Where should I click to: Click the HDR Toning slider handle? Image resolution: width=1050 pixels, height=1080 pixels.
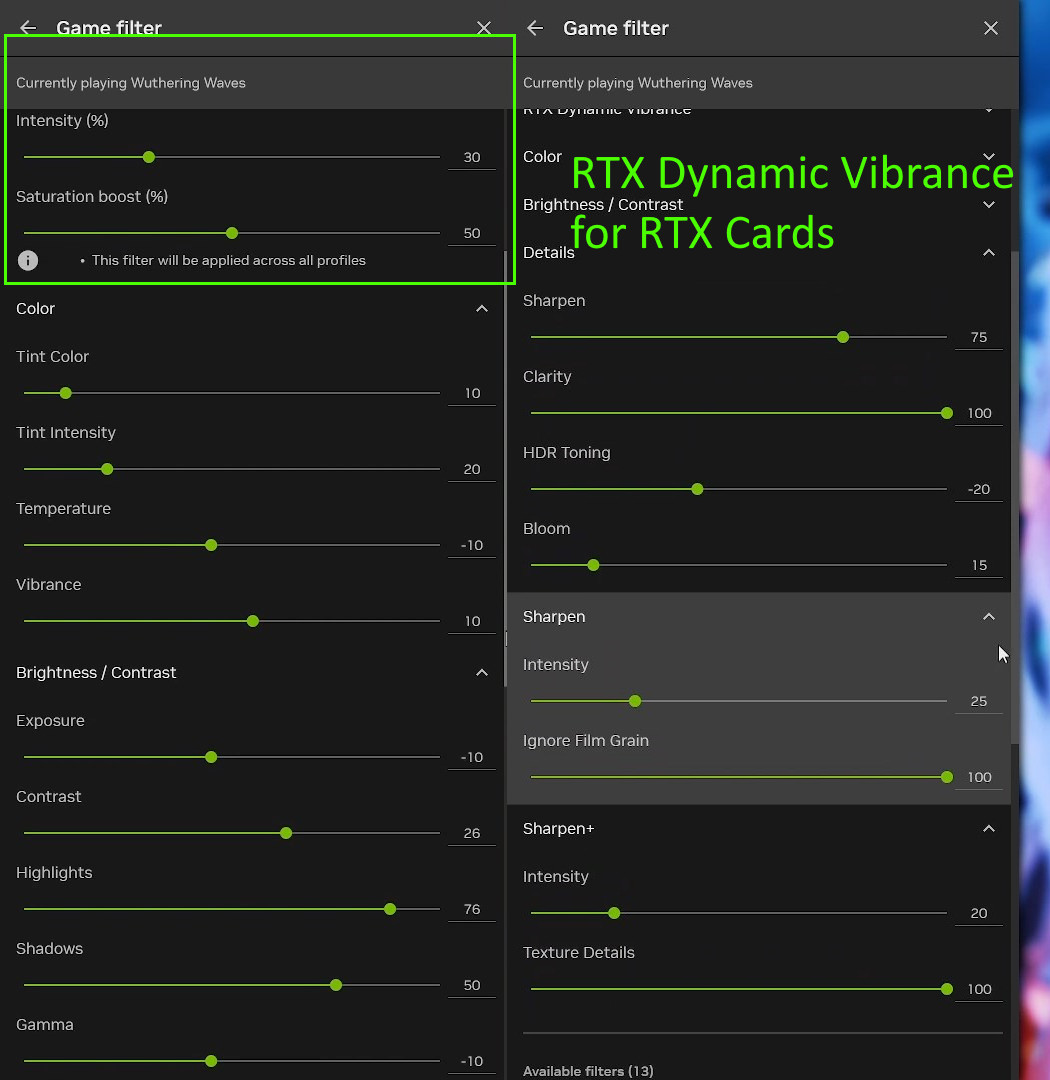click(x=697, y=489)
